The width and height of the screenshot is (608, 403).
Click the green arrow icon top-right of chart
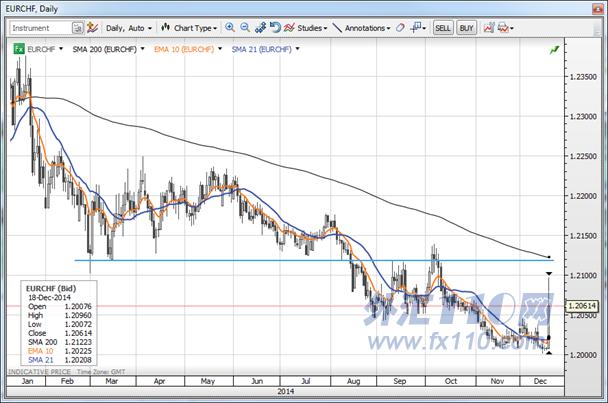point(554,50)
